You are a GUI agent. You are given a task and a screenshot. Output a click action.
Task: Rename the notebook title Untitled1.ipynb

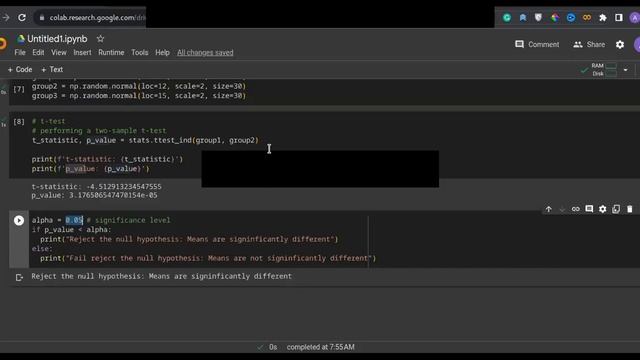pyautogui.click(x=57, y=39)
